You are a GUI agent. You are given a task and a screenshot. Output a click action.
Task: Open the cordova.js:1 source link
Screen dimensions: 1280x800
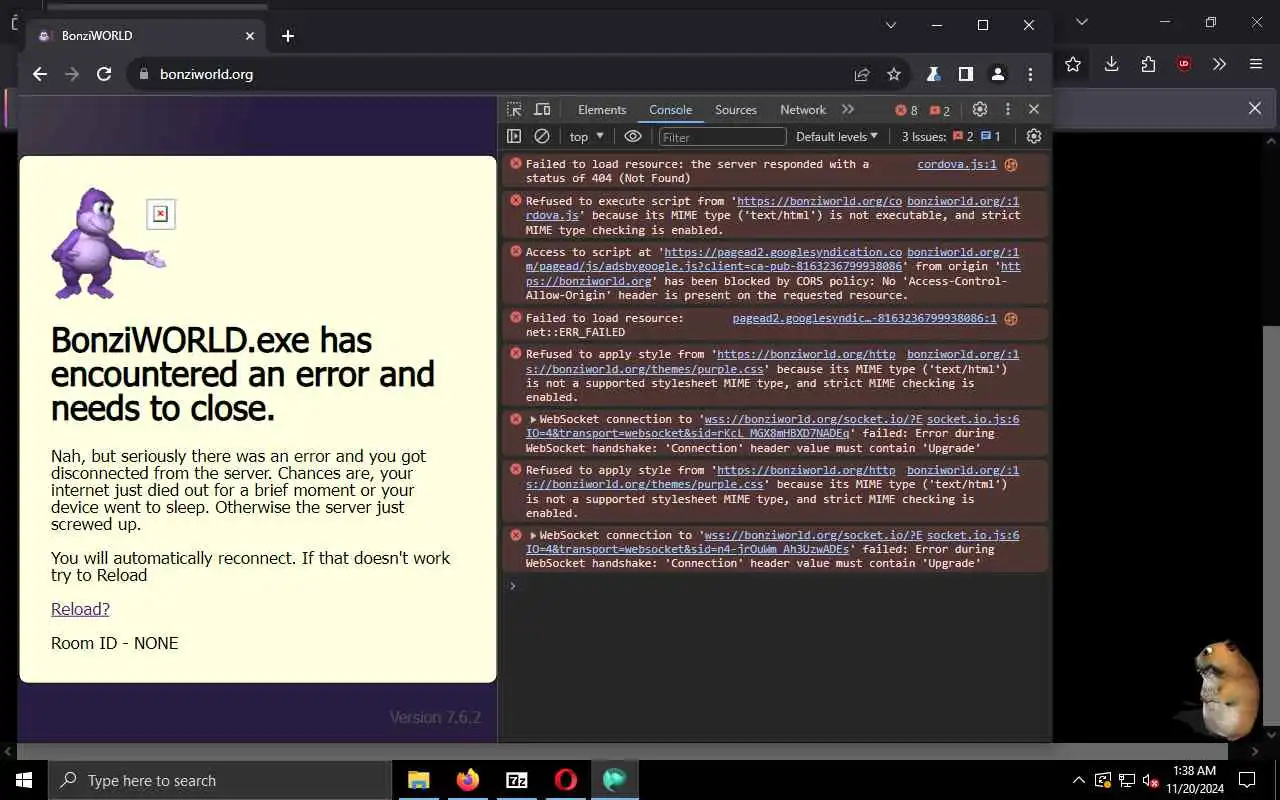pos(957,164)
